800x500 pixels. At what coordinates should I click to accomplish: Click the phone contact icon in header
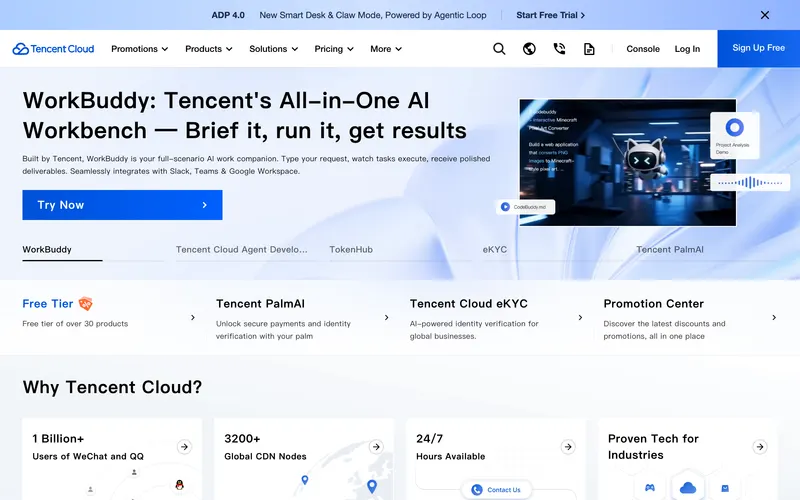559,49
